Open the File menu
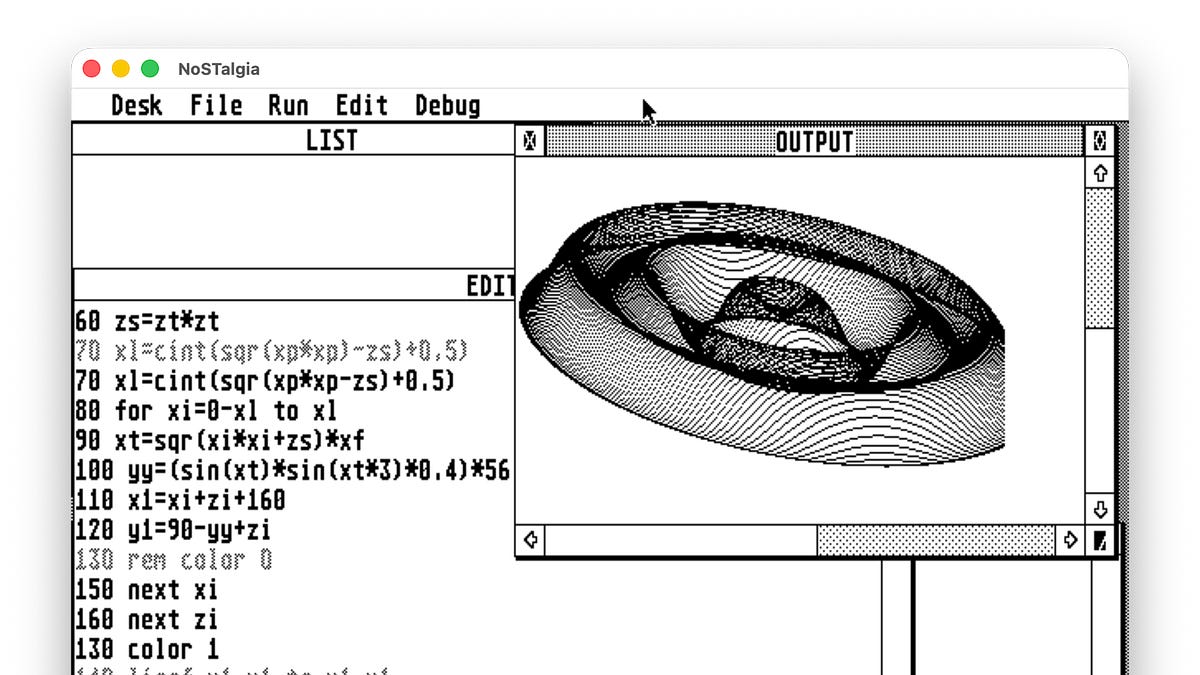This screenshot has width=1200, height=675. (x=216, y=105)
